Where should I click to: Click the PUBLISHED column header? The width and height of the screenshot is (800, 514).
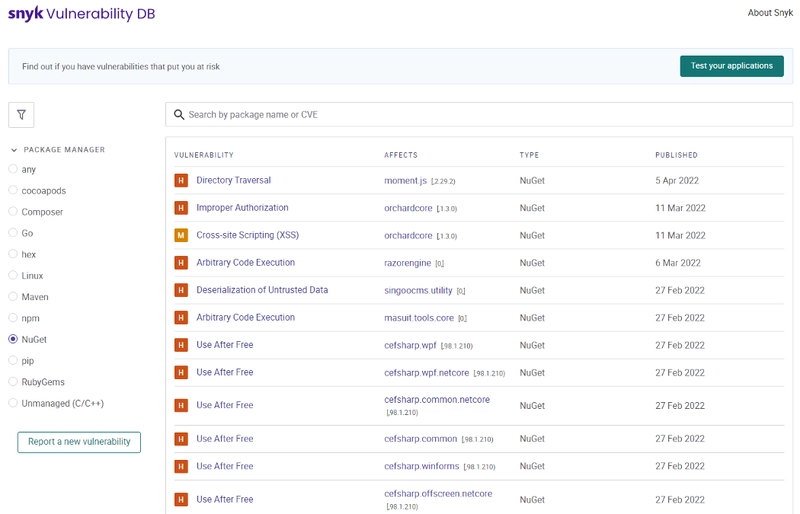(676, 155)
